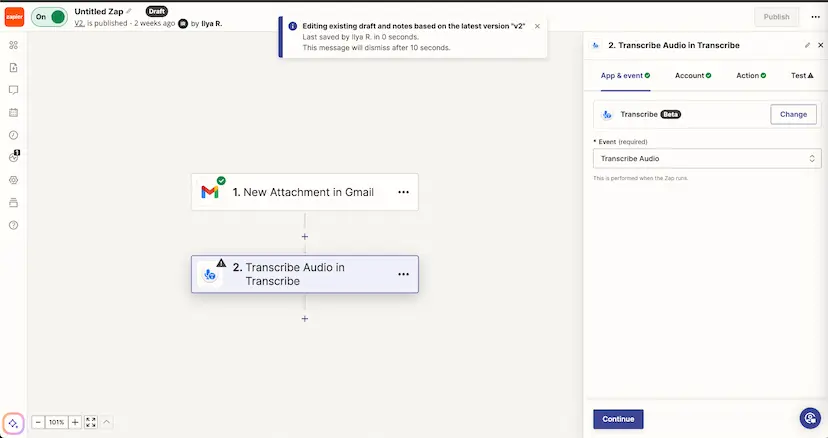Open the V2 version link
The width and height of the screenshot is (828, 438).
coord(79,23)
